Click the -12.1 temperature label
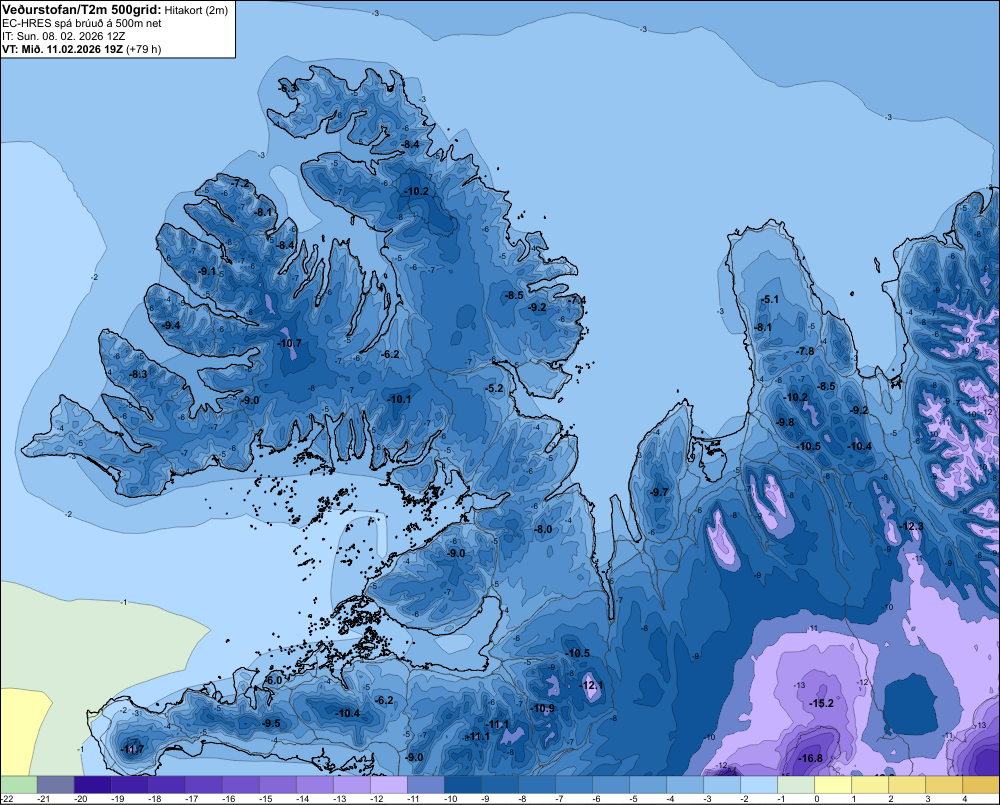The image size is (1000, 805). (591, 686)
